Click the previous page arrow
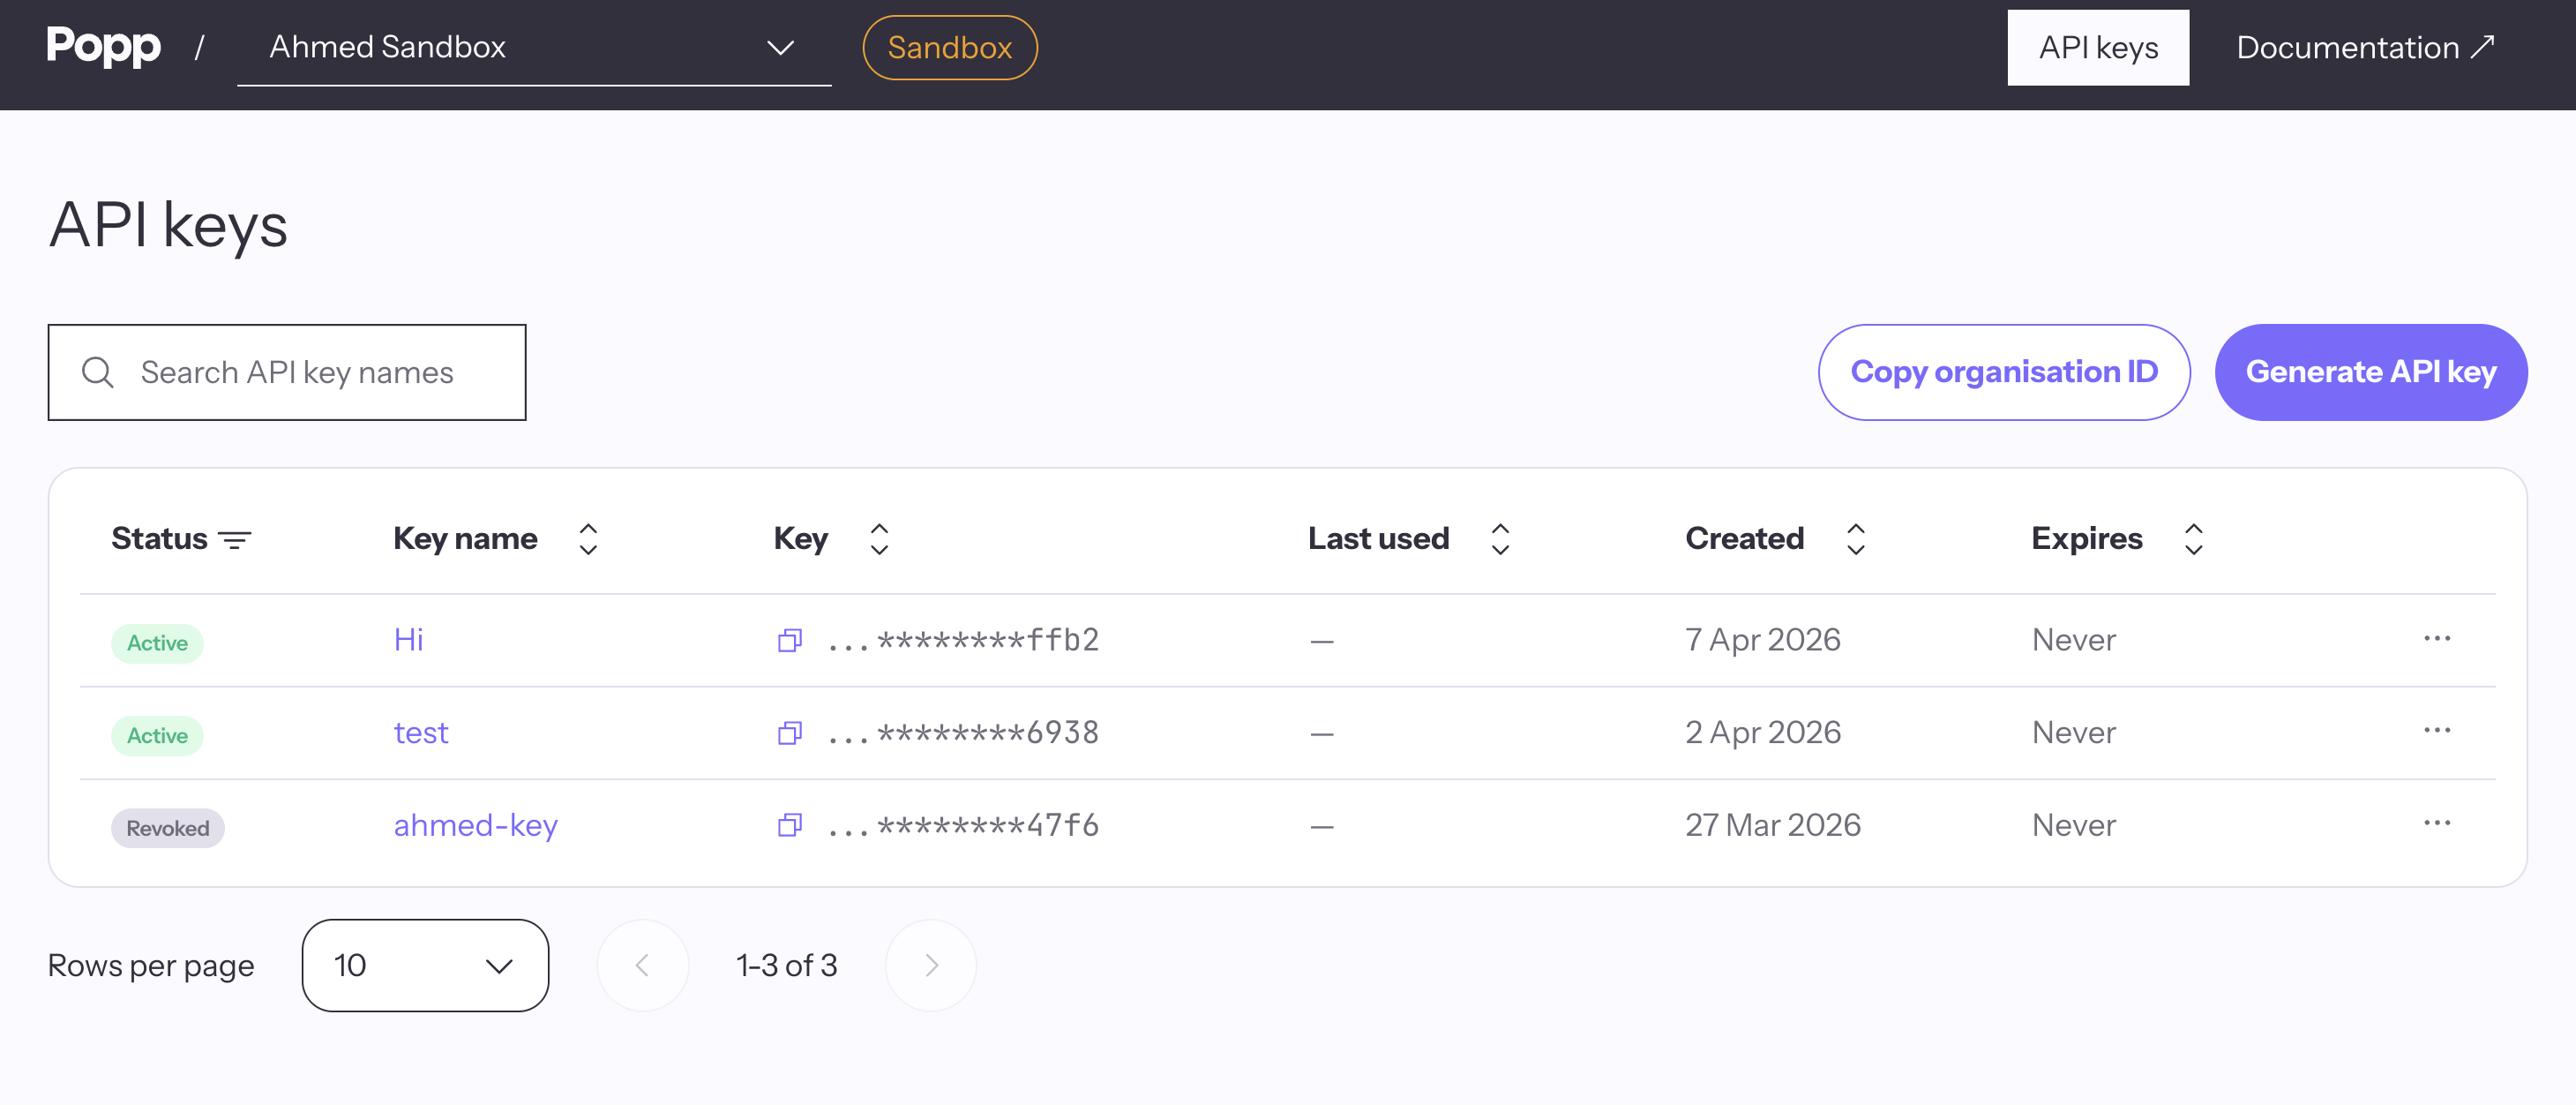Screen dimensions: 2576x1105 (643, 965)
